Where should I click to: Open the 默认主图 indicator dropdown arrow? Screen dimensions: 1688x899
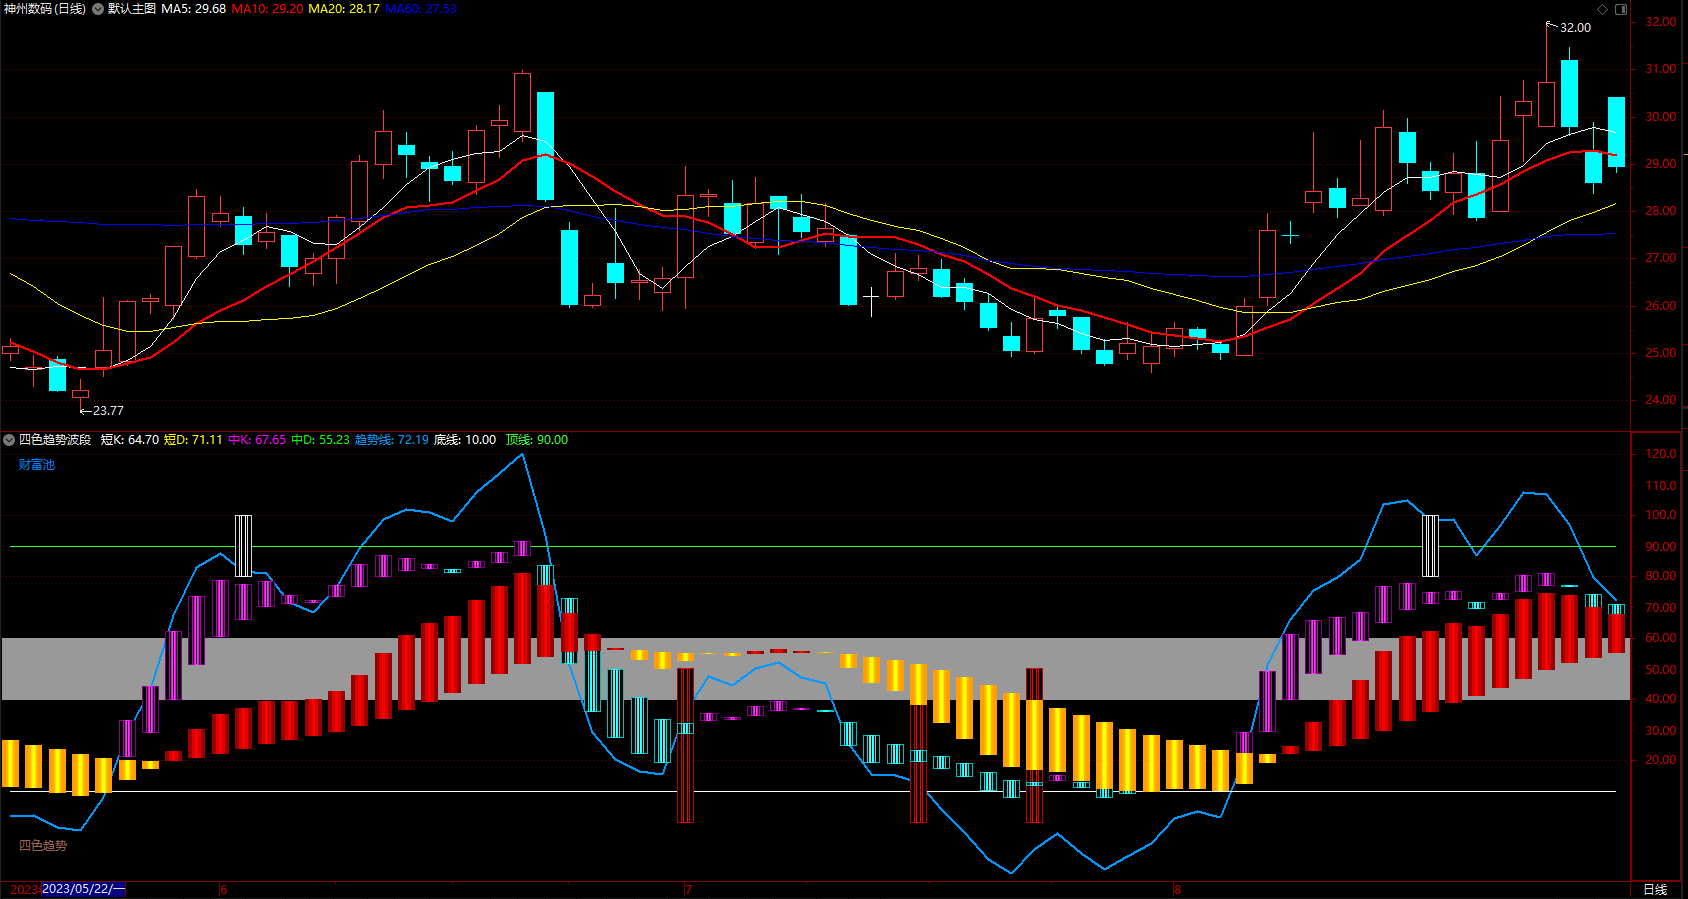pos(98,9)
